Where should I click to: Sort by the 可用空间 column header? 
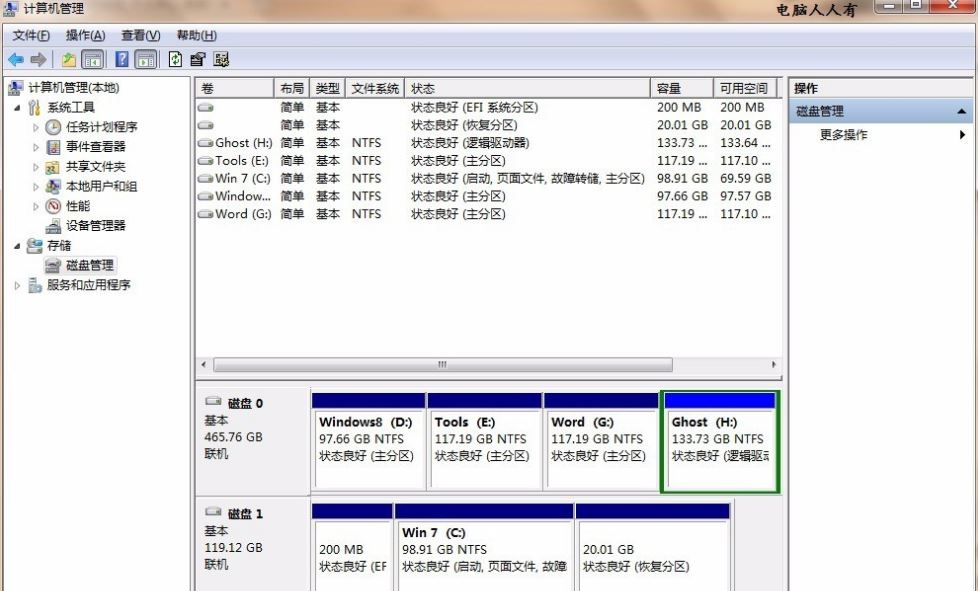(745, 89)
